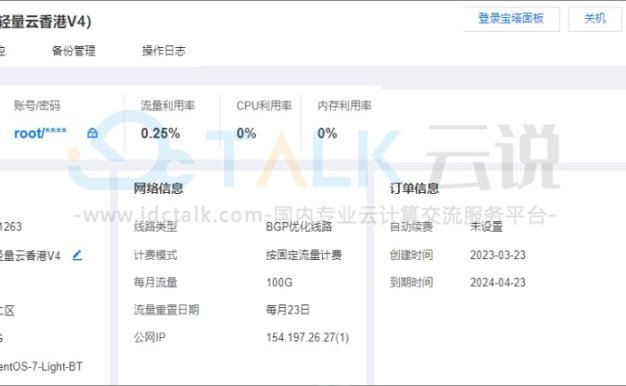This screenshot has width=626, height=386.
Task: Click the 到期时间 label
Action: point(412,283)
